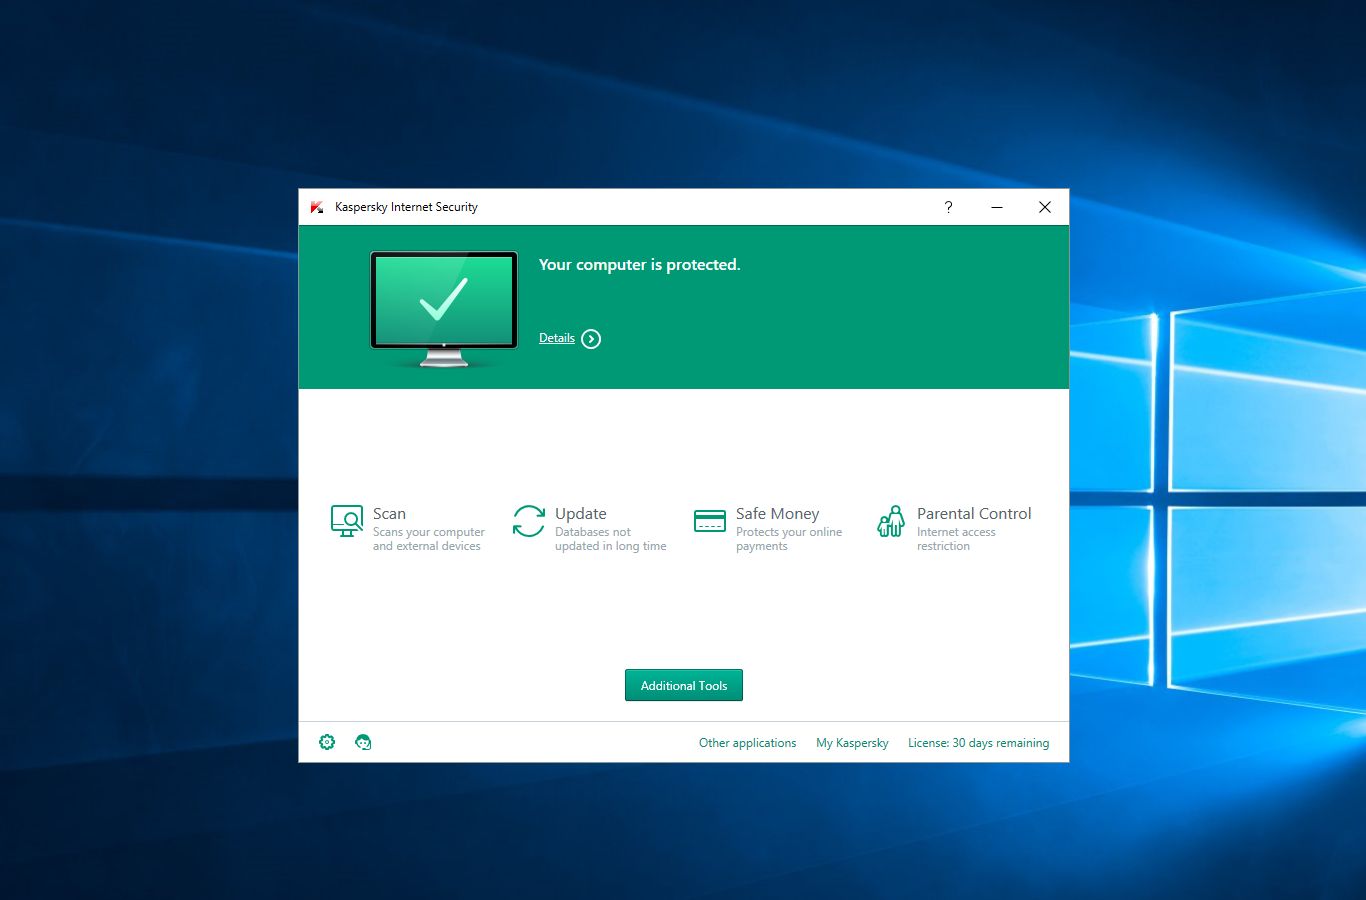
Task: Open the Other applications link
Action: 748,743
